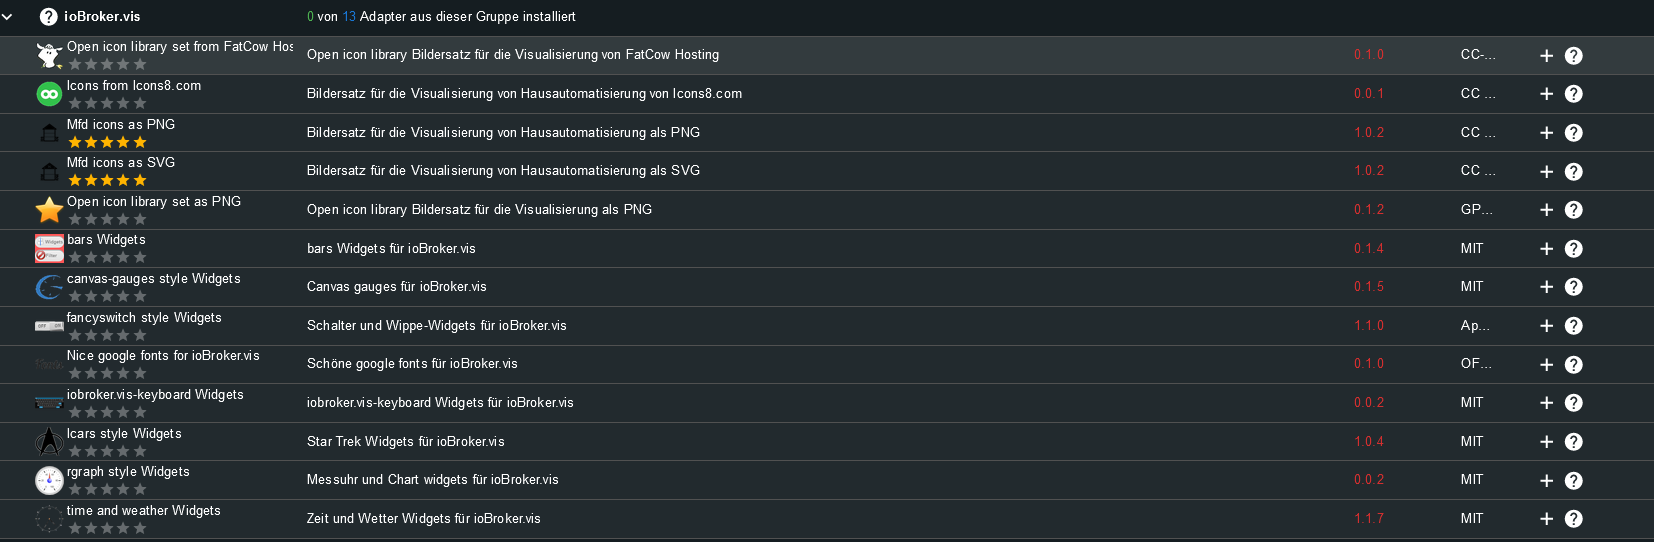Screen dimensions: 1654x542
Task: Click the Icons8 green logo thumbnail
Action: tap(49, 94)
